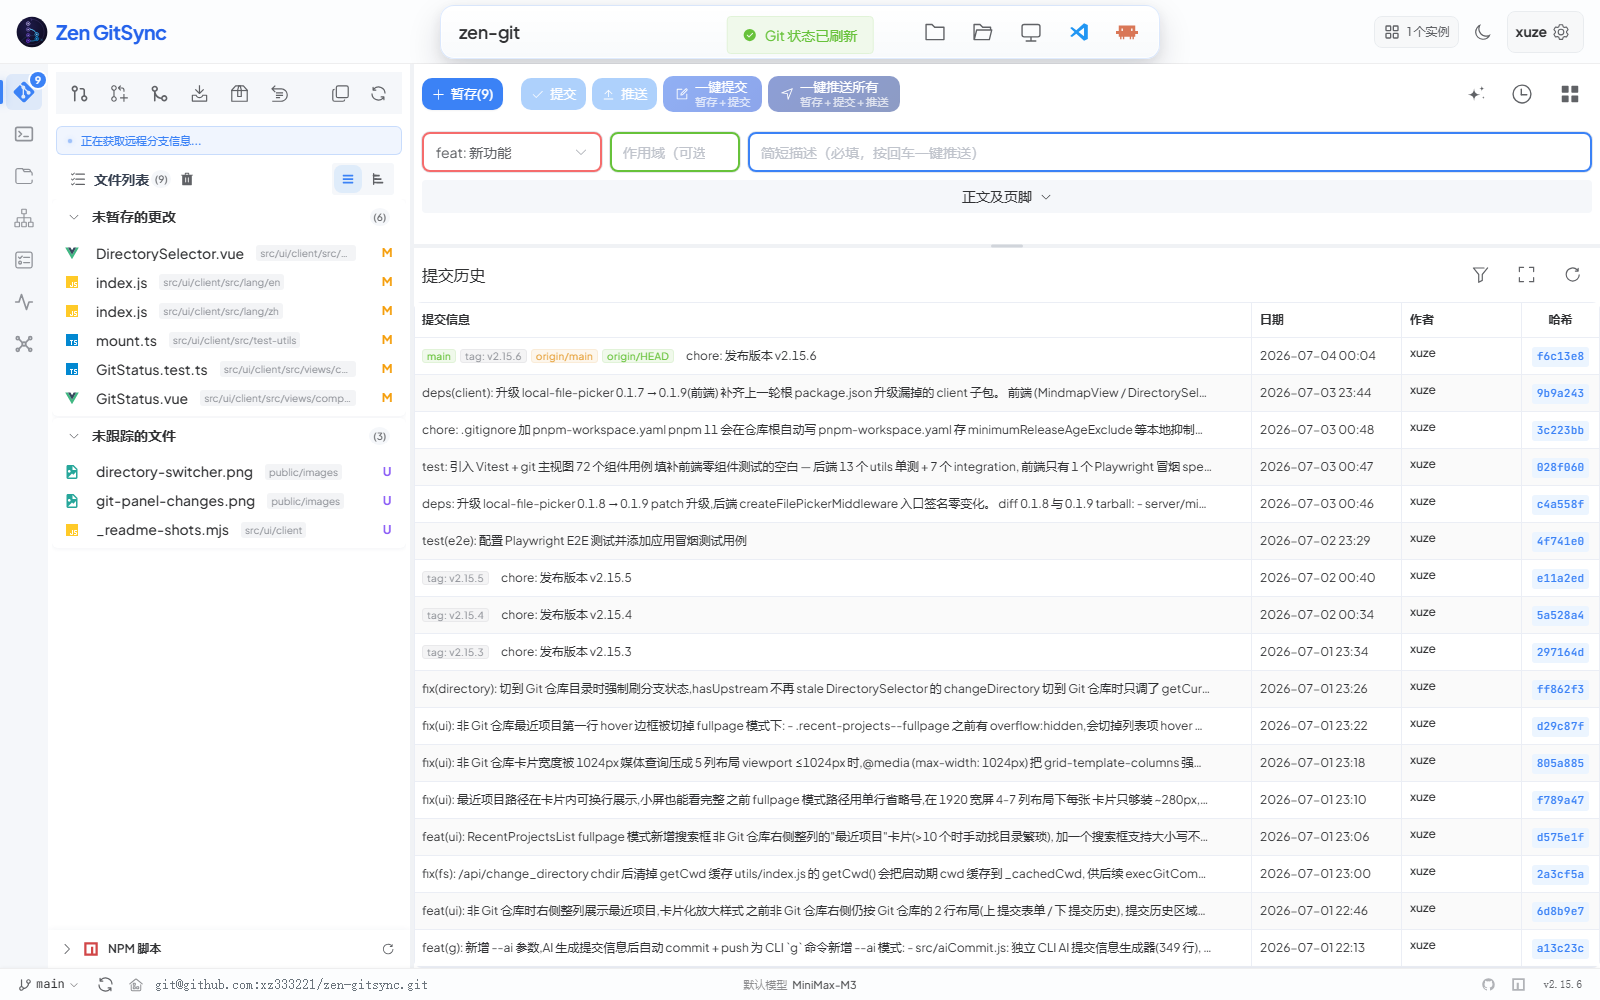Screen dimensions: 1600x1000
Task: Click the open folder icon in zen-git bar
Action: click(982, 32)
